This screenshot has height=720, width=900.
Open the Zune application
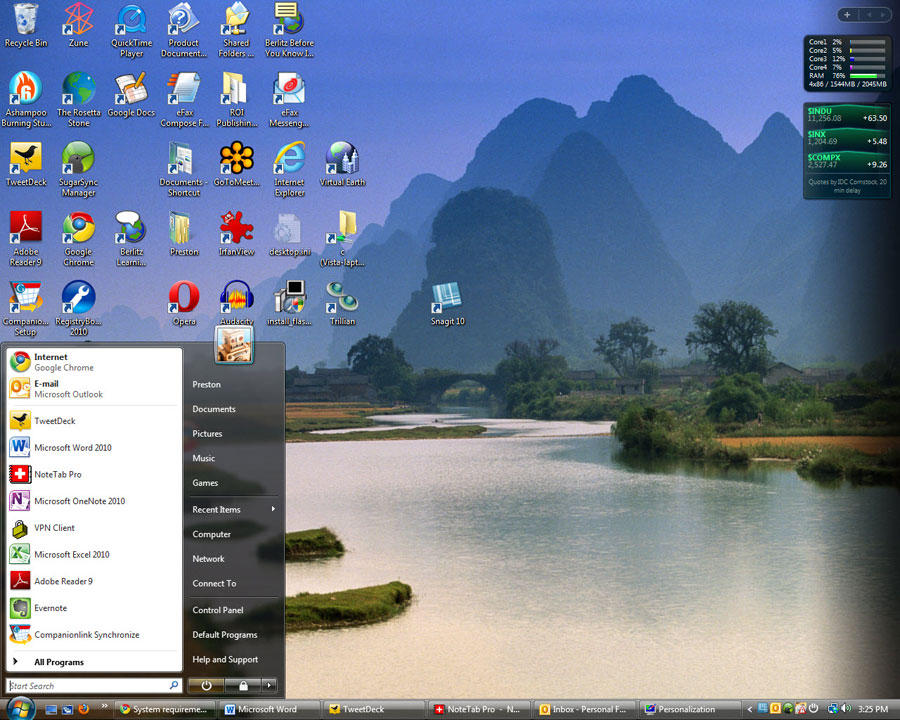(x=78, y=20)
